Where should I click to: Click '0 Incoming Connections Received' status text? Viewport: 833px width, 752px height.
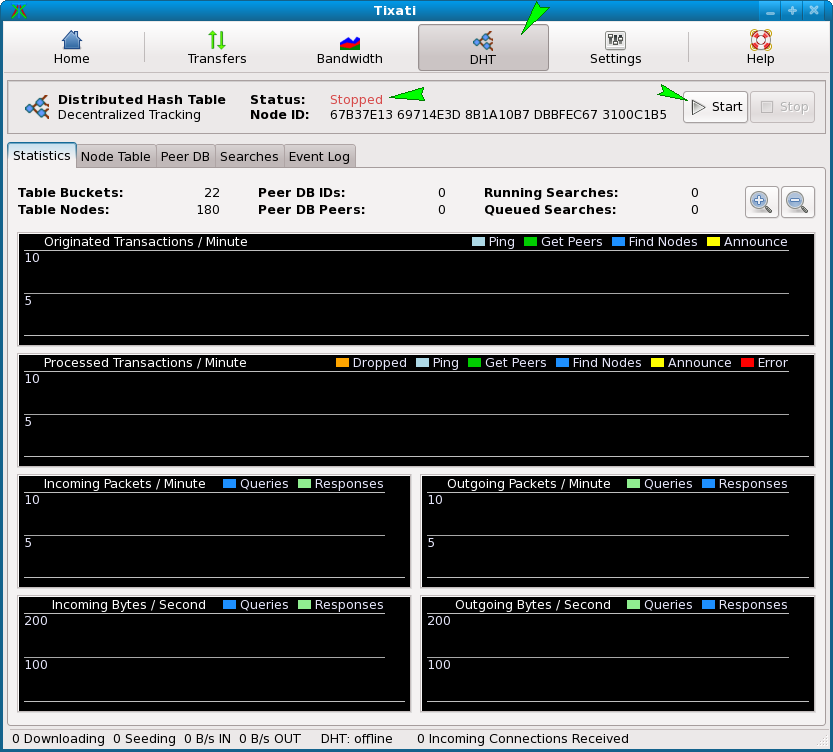click(523, 739)
